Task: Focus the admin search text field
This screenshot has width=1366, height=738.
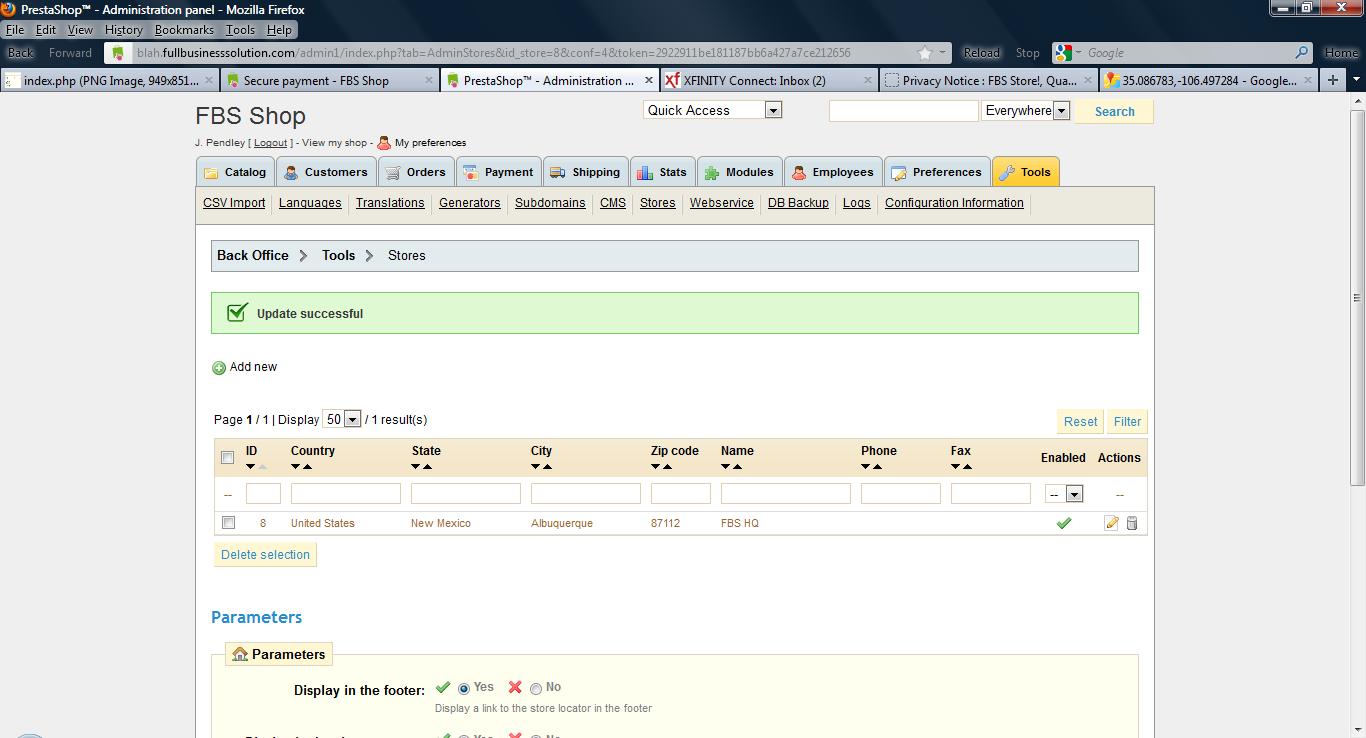Action: point(903,111)
